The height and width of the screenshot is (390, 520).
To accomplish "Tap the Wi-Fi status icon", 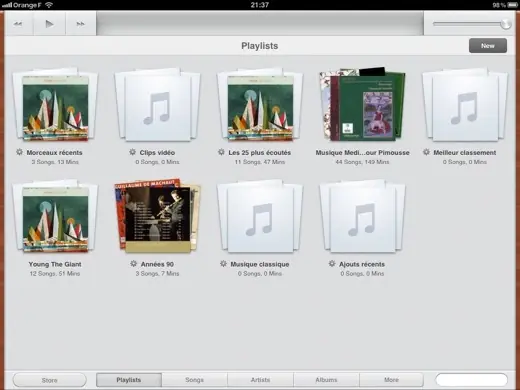I will pyautogui.click(x=49, y=5).
